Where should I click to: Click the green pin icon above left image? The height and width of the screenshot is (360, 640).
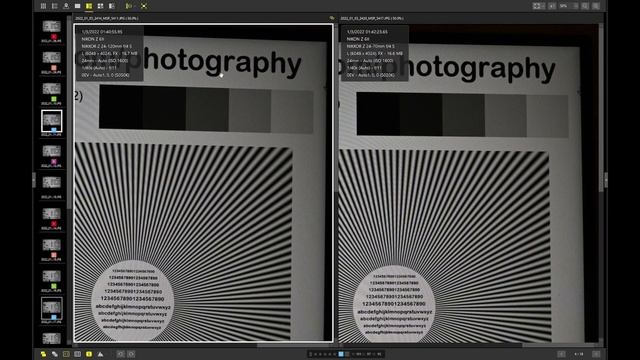coord(331,18)
